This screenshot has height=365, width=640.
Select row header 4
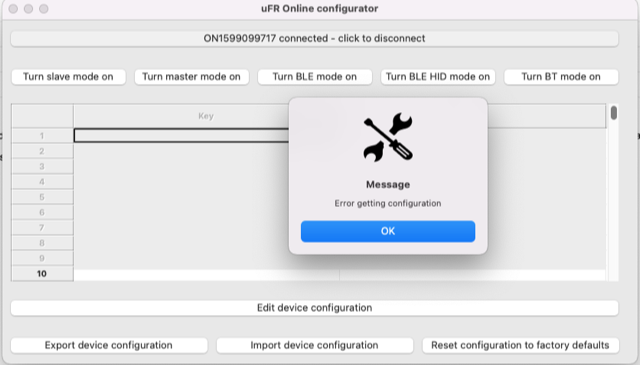pyautogui.click(x=42, y=182)
